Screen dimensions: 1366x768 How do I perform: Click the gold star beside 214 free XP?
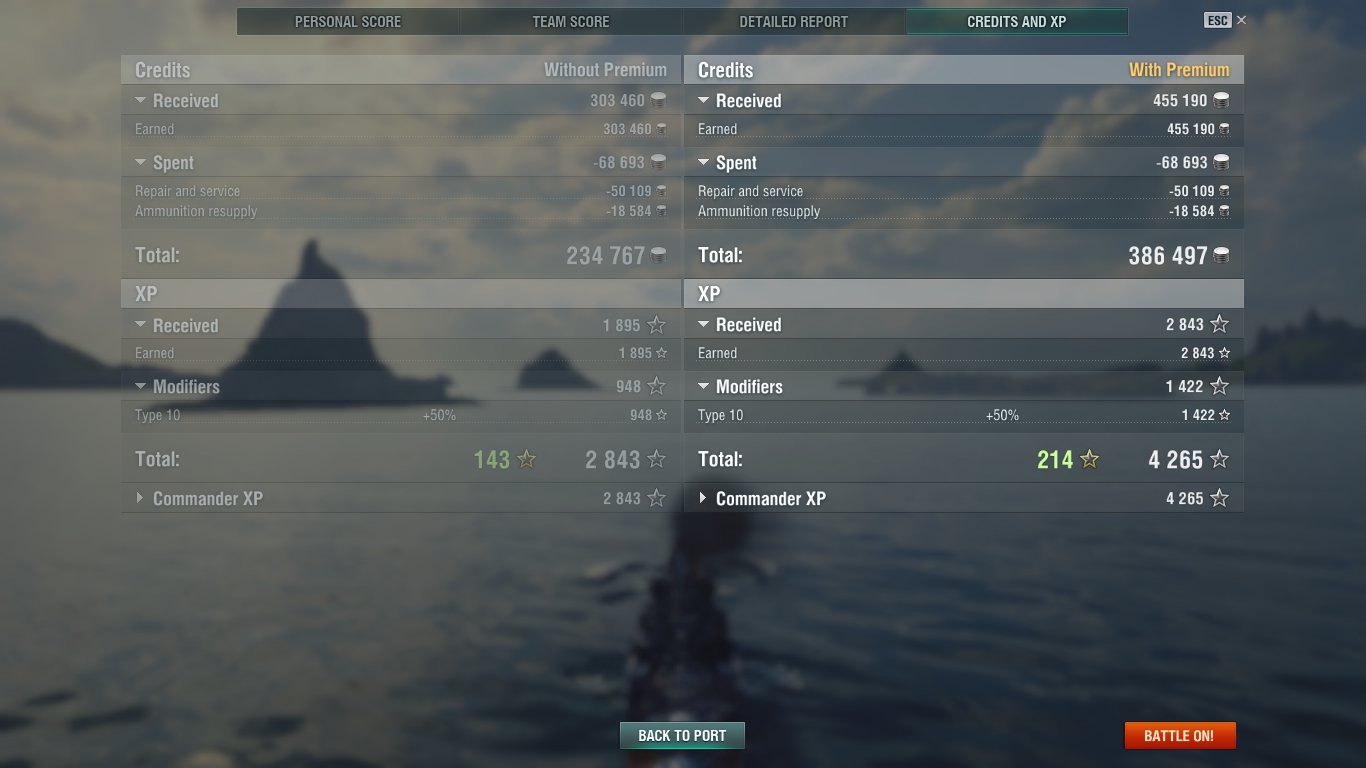(1090, 459)
